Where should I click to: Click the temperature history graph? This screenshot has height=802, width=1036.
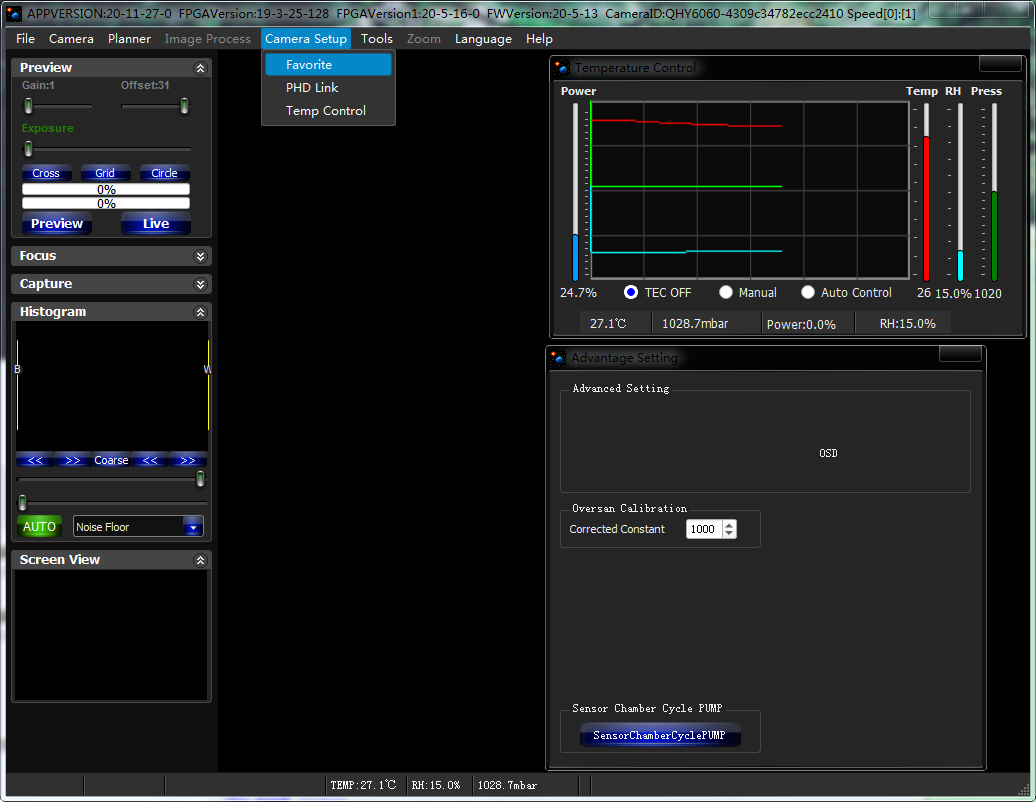pyautogui.click(x=750, y=190)
